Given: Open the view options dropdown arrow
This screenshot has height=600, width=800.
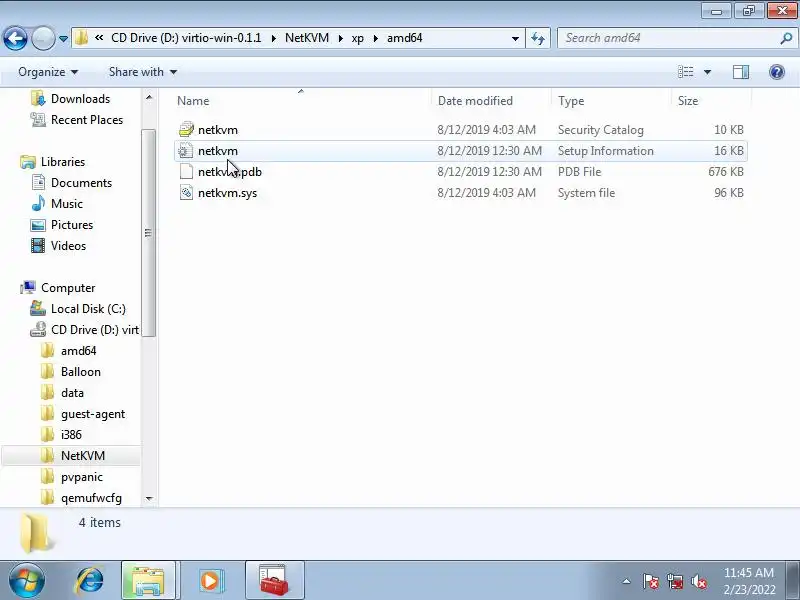Looking at the screenshot, I should point(707,72).
